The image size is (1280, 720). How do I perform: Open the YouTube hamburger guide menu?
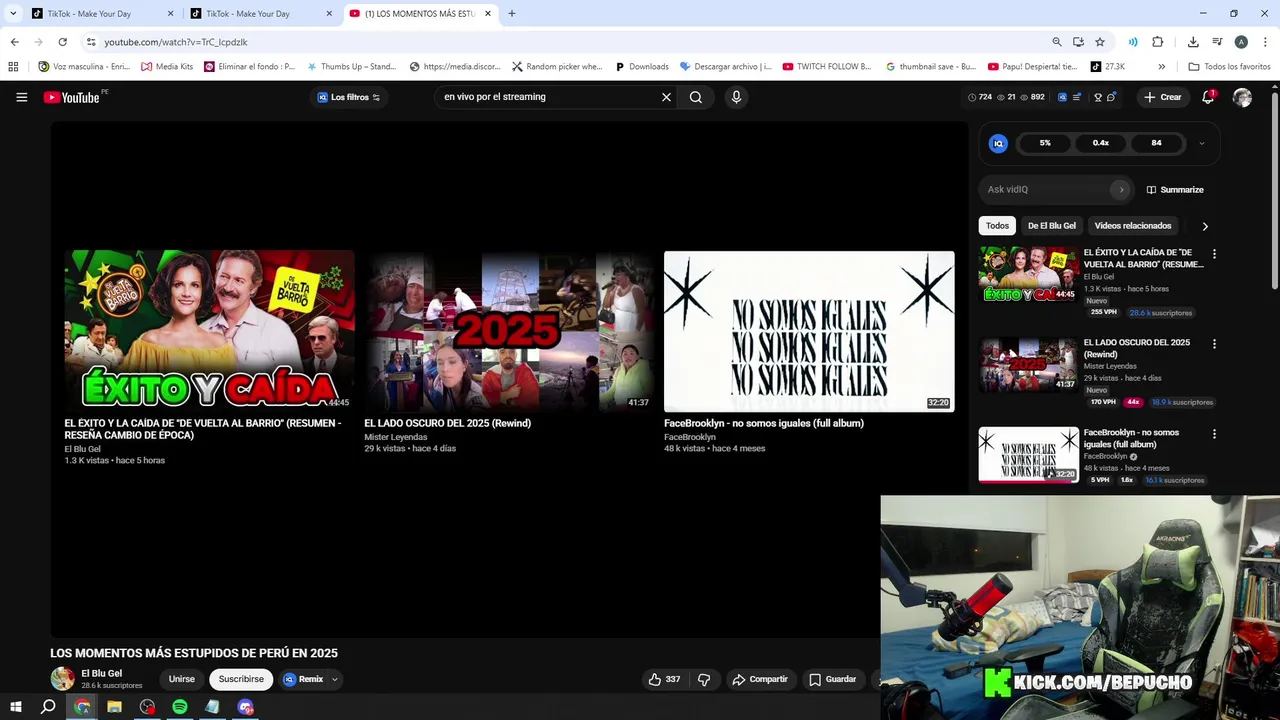21,97
